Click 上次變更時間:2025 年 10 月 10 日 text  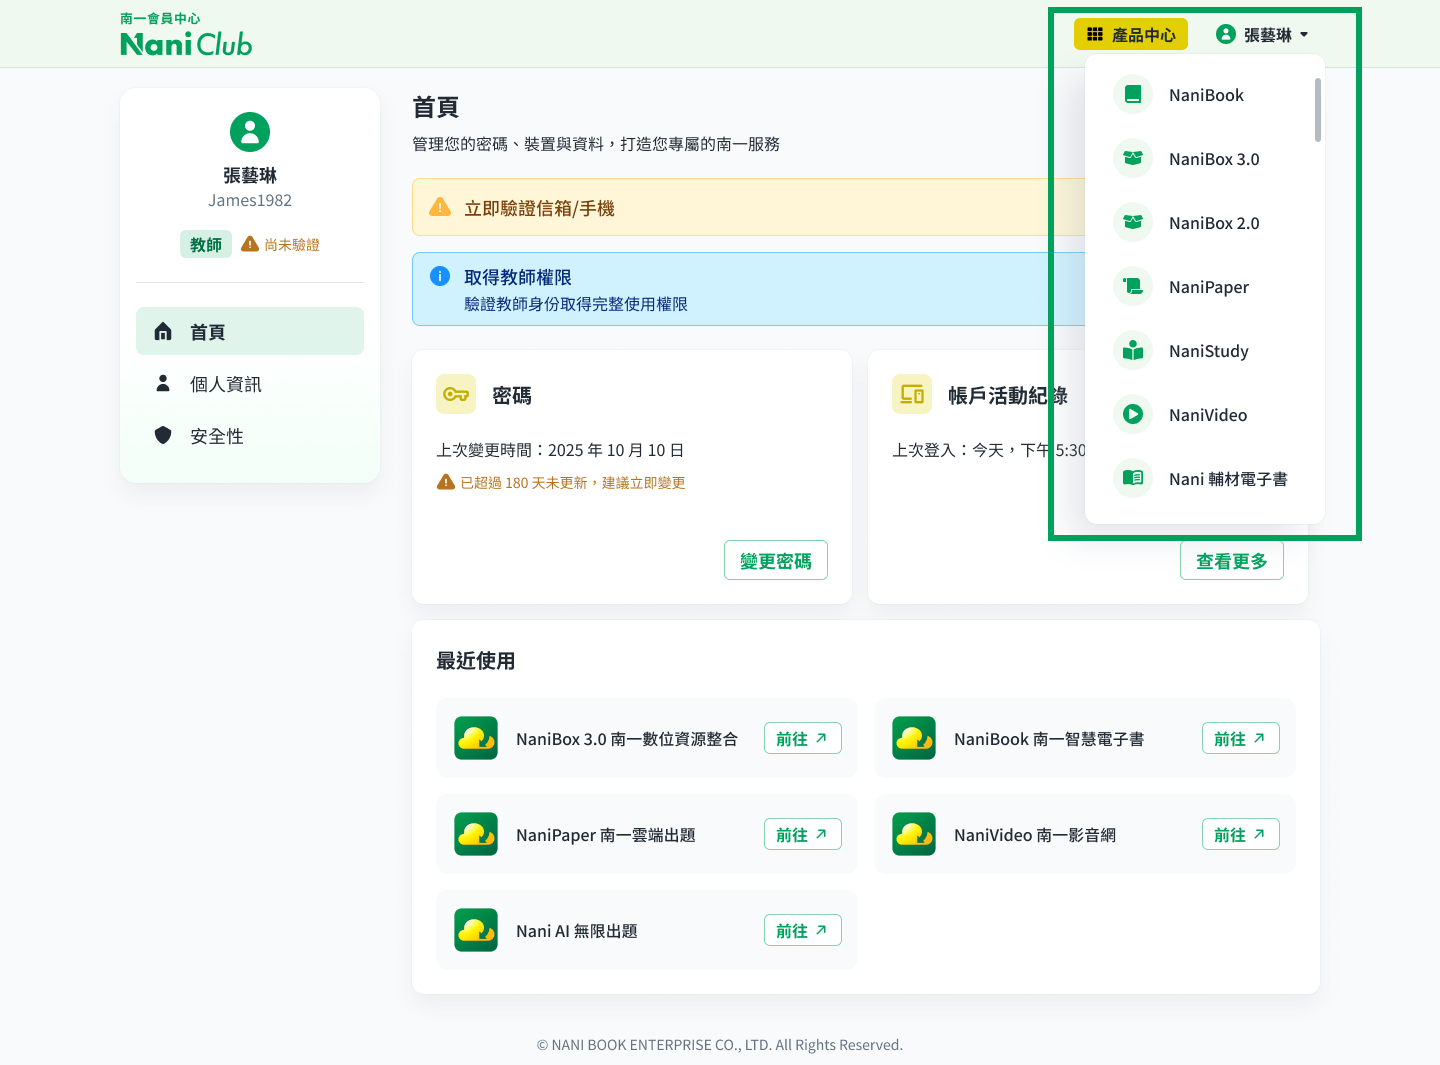[x=561, y=450]
